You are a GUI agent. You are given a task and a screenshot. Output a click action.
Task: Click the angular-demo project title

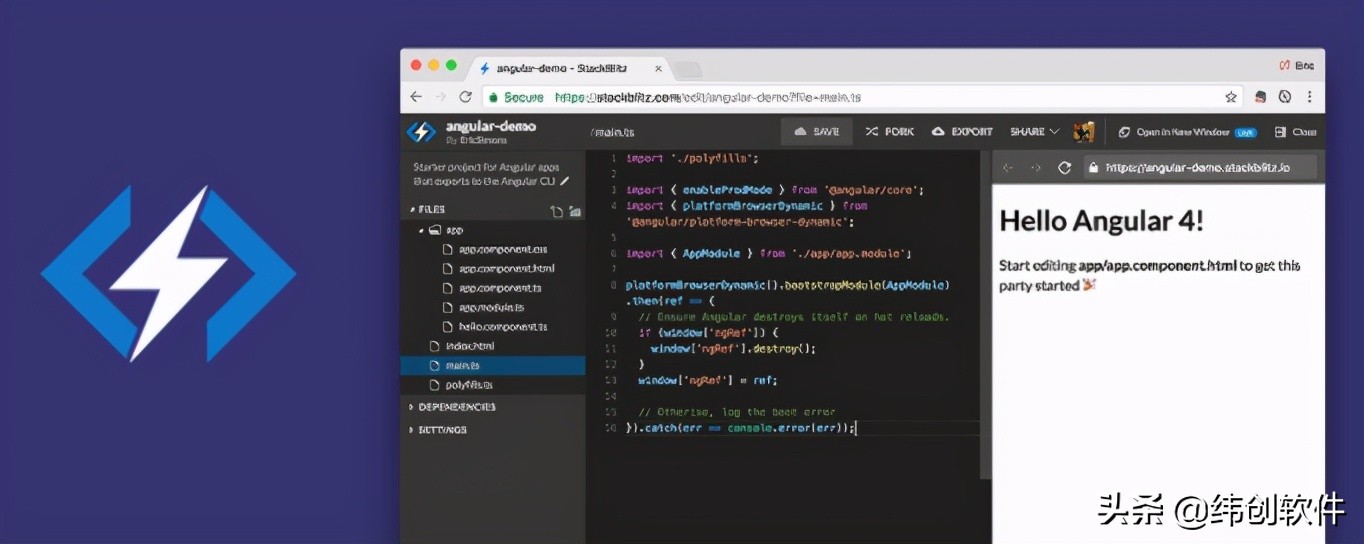490,126
